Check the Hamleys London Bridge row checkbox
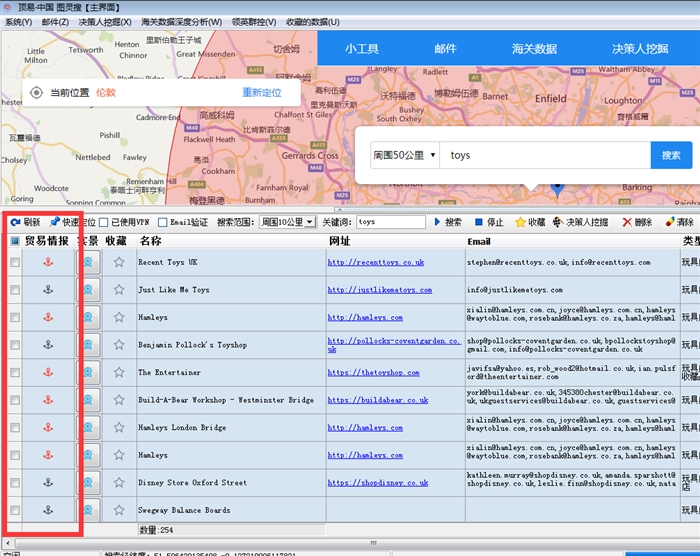 [15, 427]
